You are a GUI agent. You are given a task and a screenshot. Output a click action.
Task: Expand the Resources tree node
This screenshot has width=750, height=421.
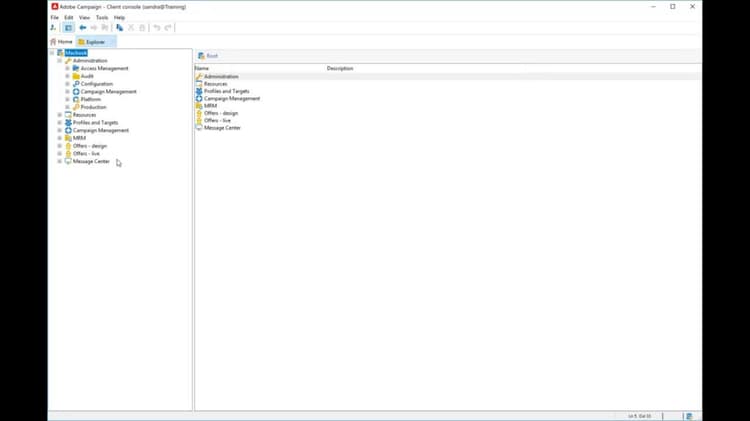60,115
